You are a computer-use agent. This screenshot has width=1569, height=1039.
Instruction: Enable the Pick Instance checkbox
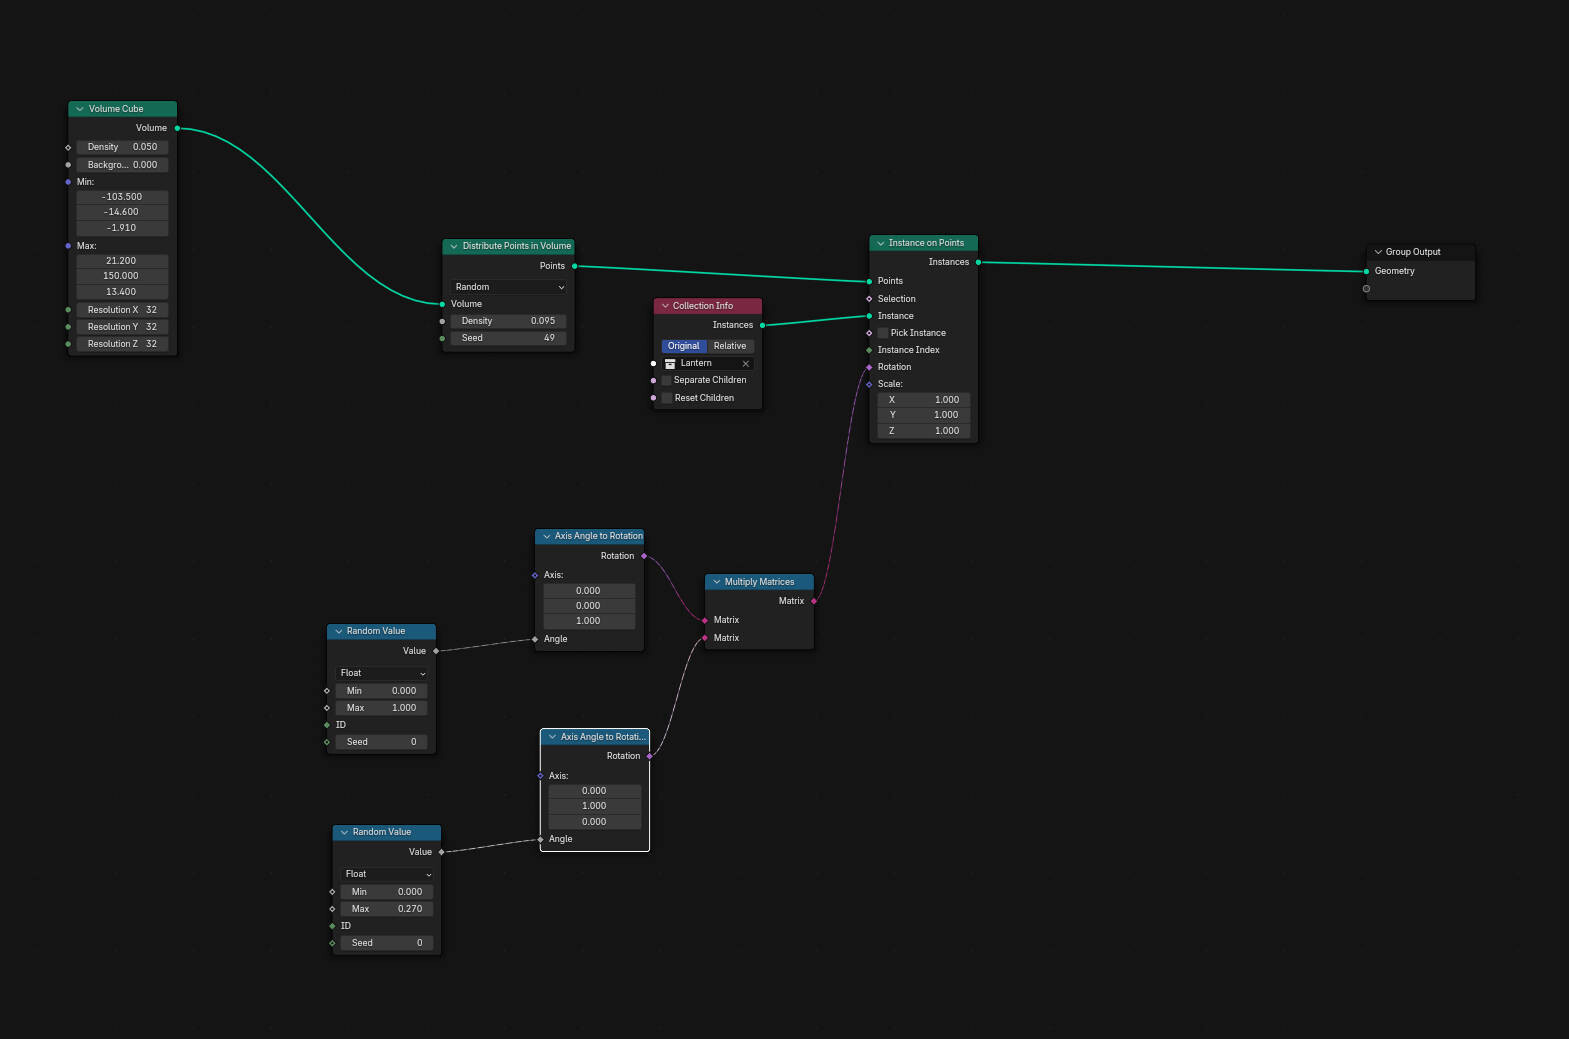tap(883, 333)
